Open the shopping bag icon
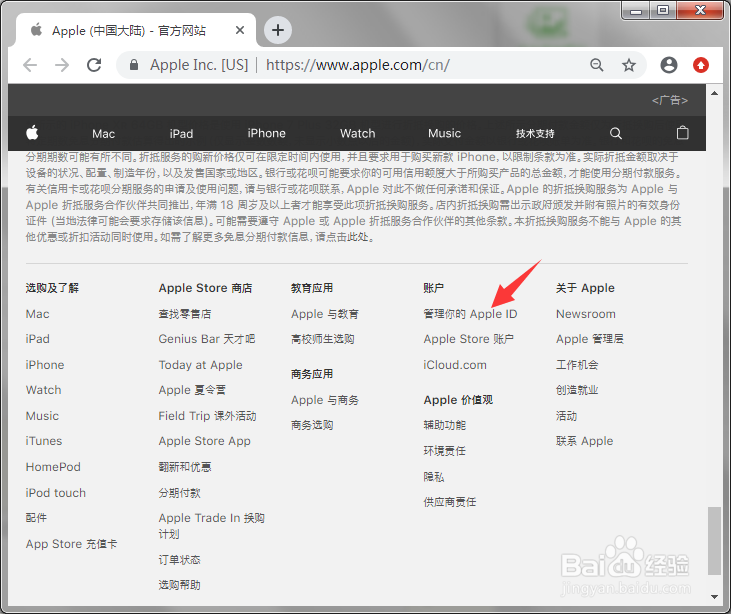The height and width of the screenshot is (614, 731). click(683, 133)
